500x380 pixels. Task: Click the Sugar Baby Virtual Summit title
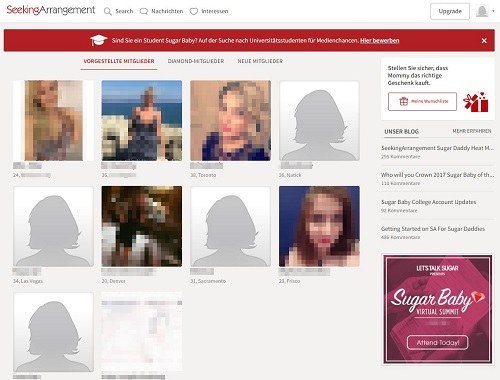437,302
